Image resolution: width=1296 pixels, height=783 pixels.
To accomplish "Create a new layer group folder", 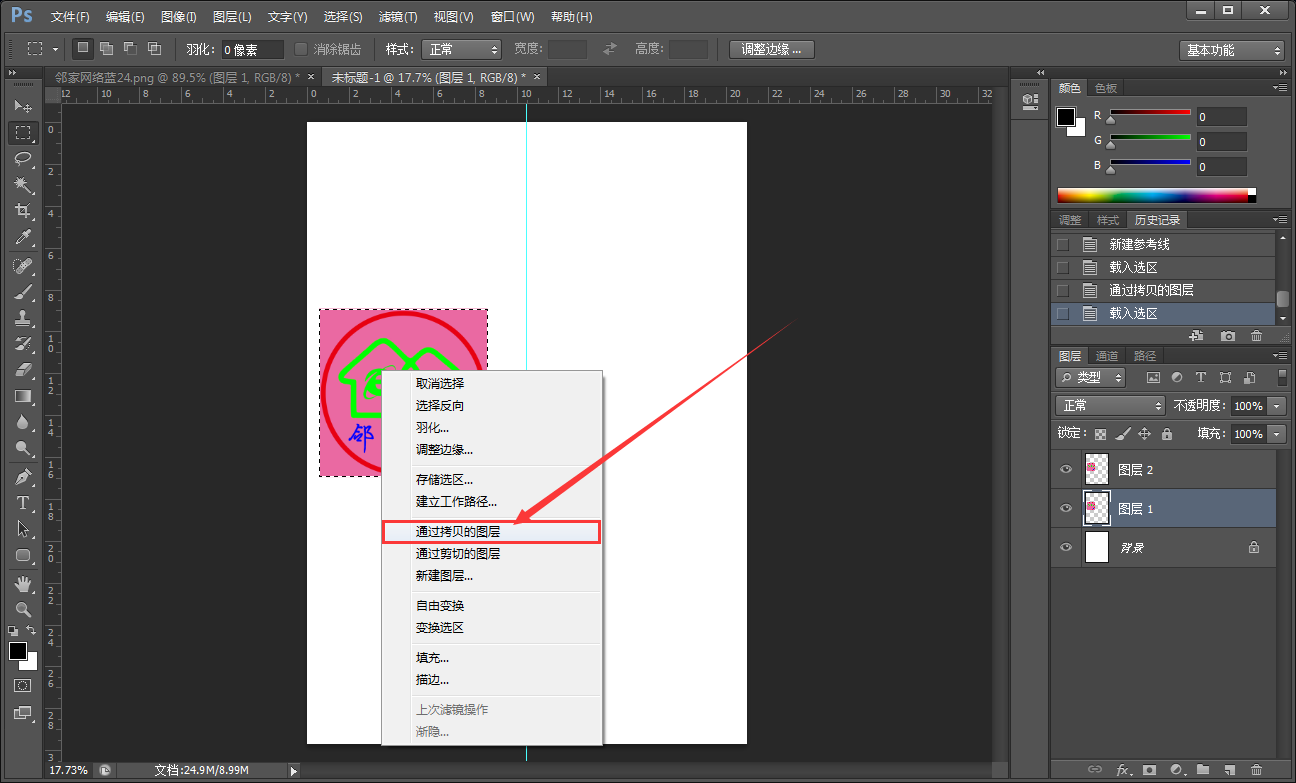I will point(1203,770).
